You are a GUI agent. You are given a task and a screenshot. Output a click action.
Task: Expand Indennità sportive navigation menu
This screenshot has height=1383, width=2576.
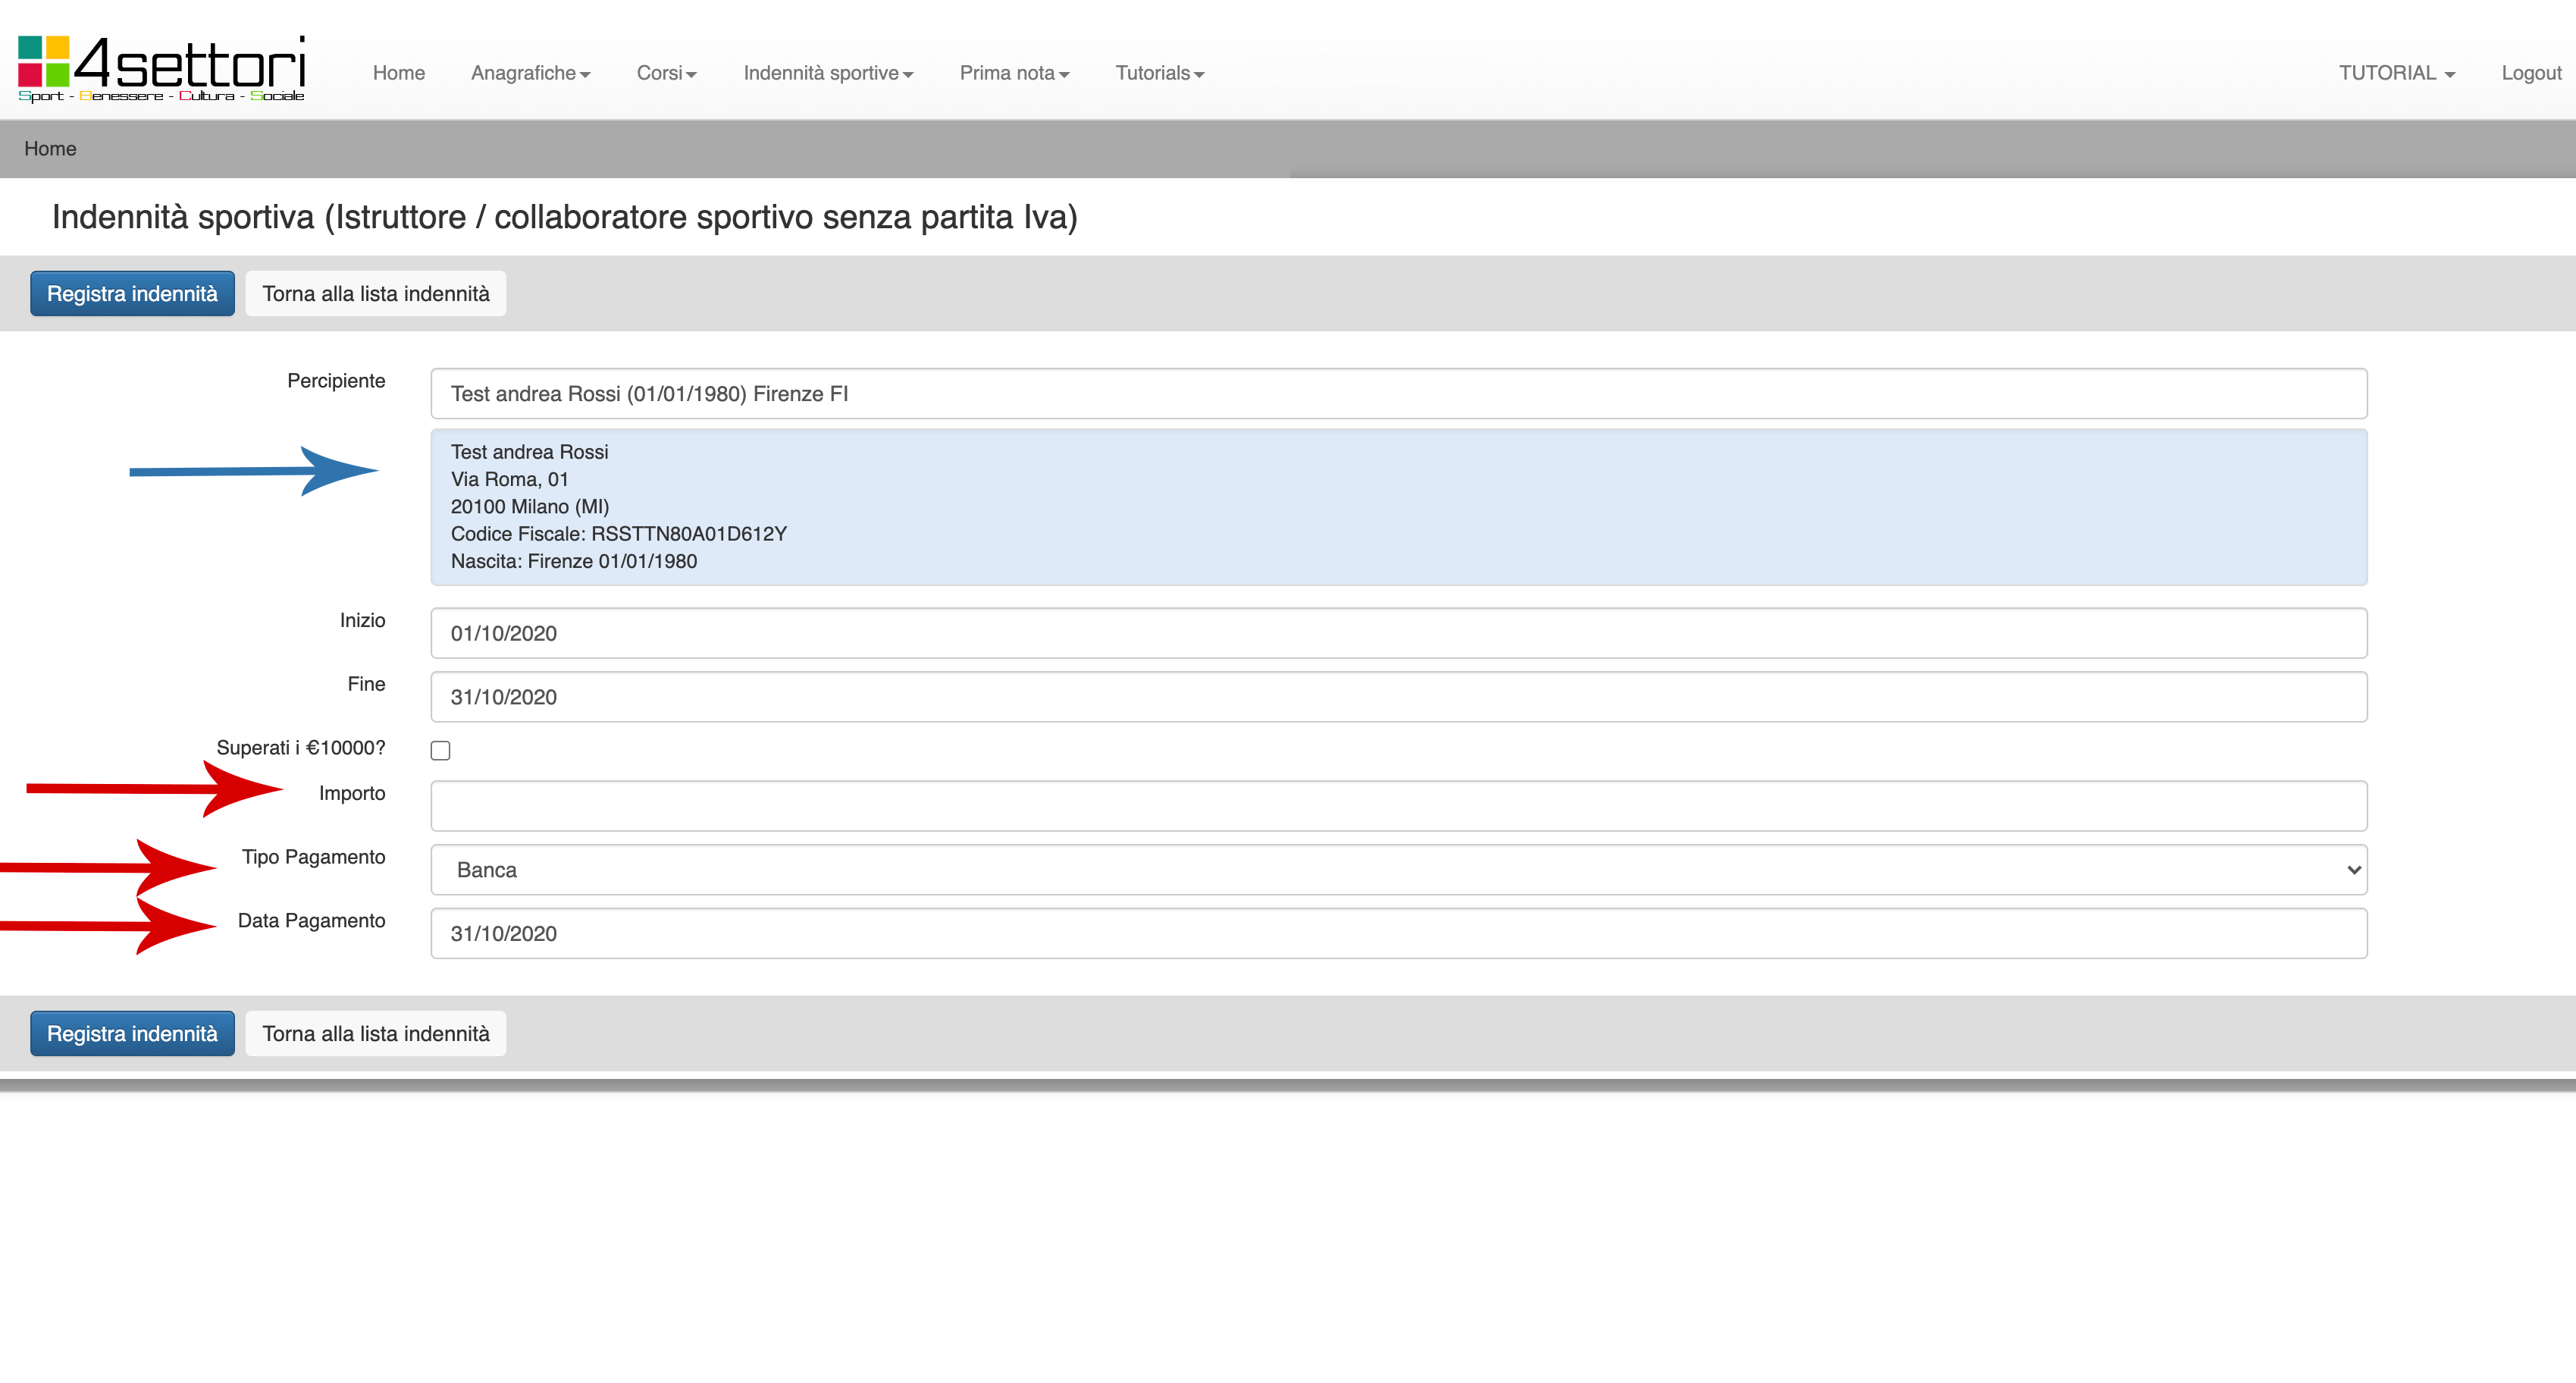point(827,73)
